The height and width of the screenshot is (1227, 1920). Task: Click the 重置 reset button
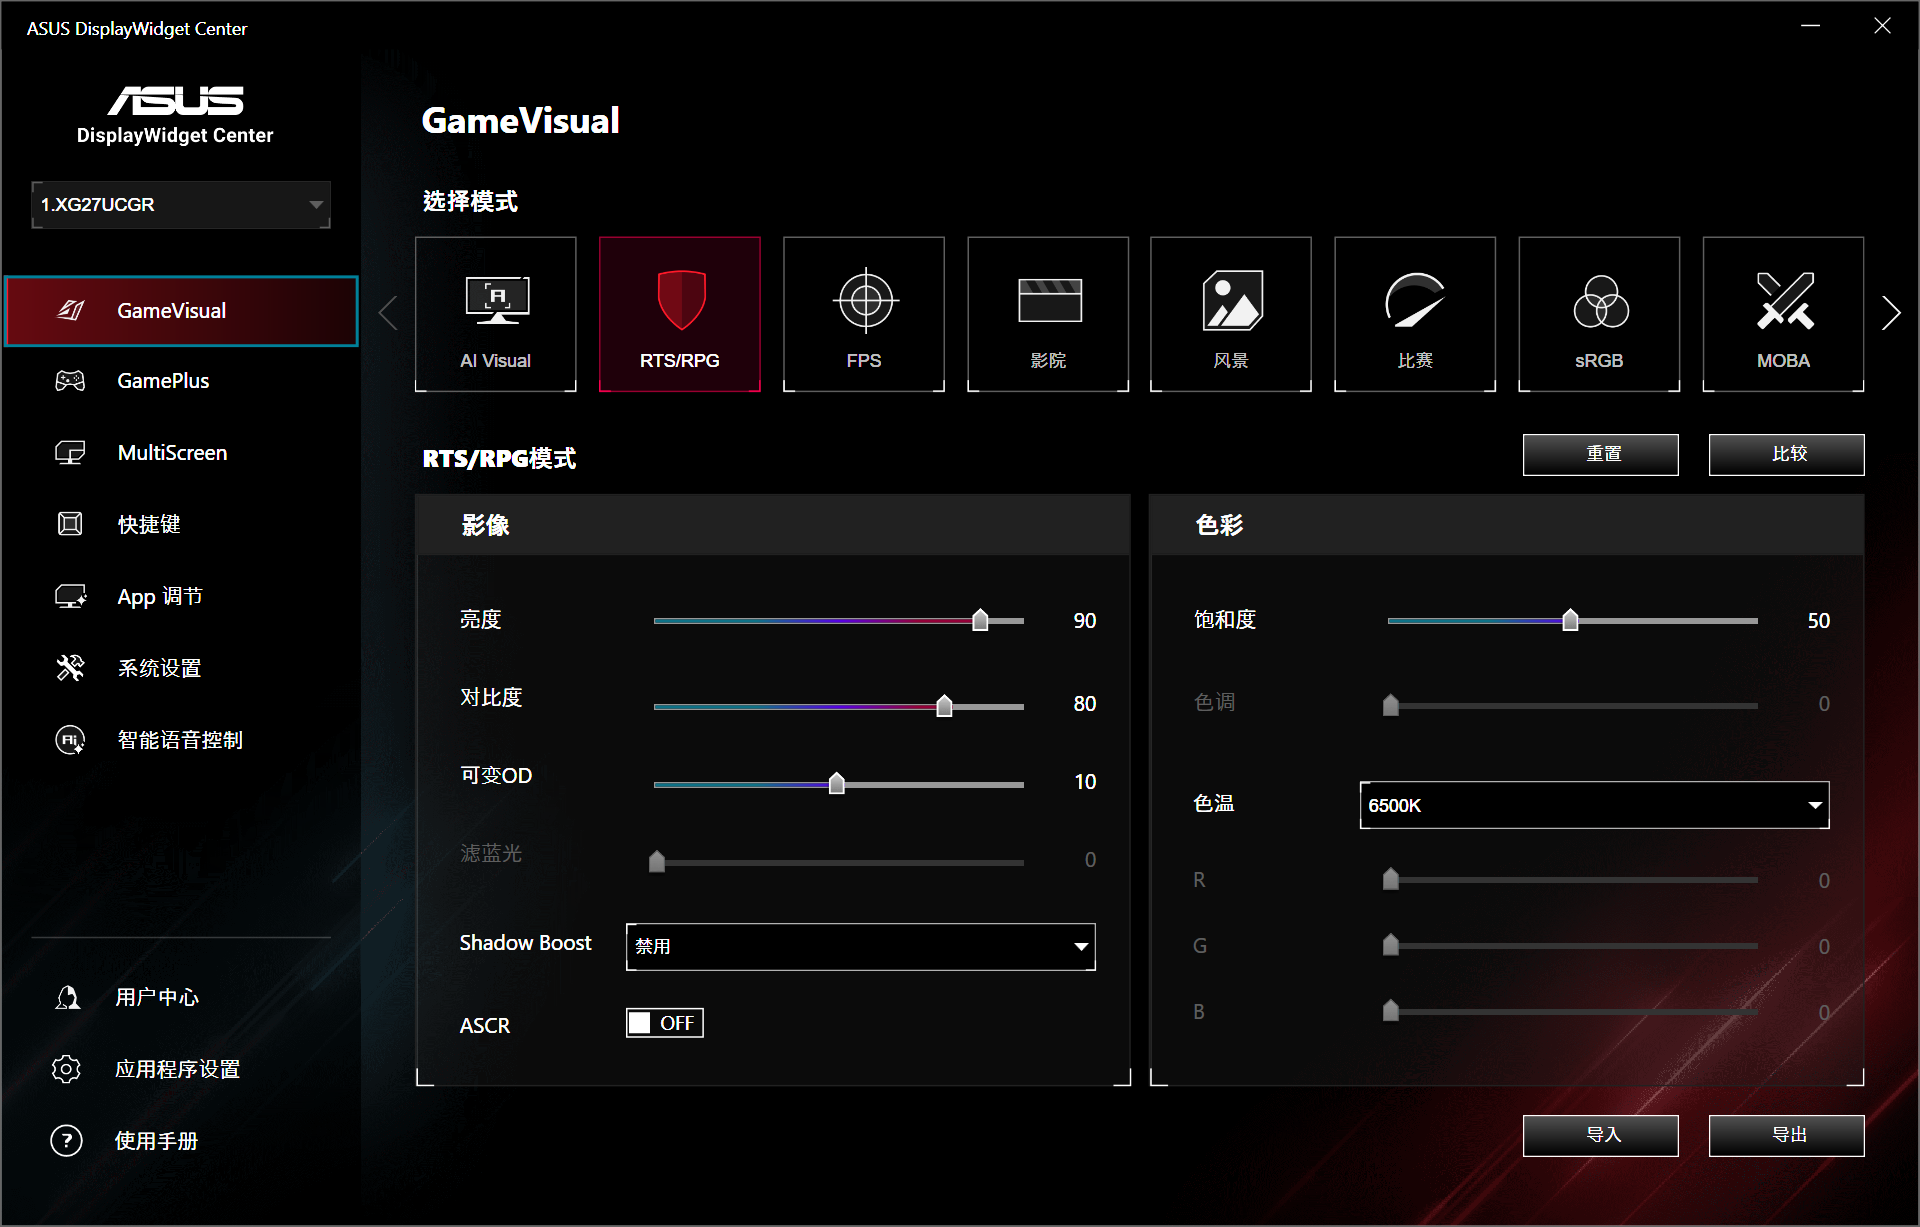pos(1600,454)
